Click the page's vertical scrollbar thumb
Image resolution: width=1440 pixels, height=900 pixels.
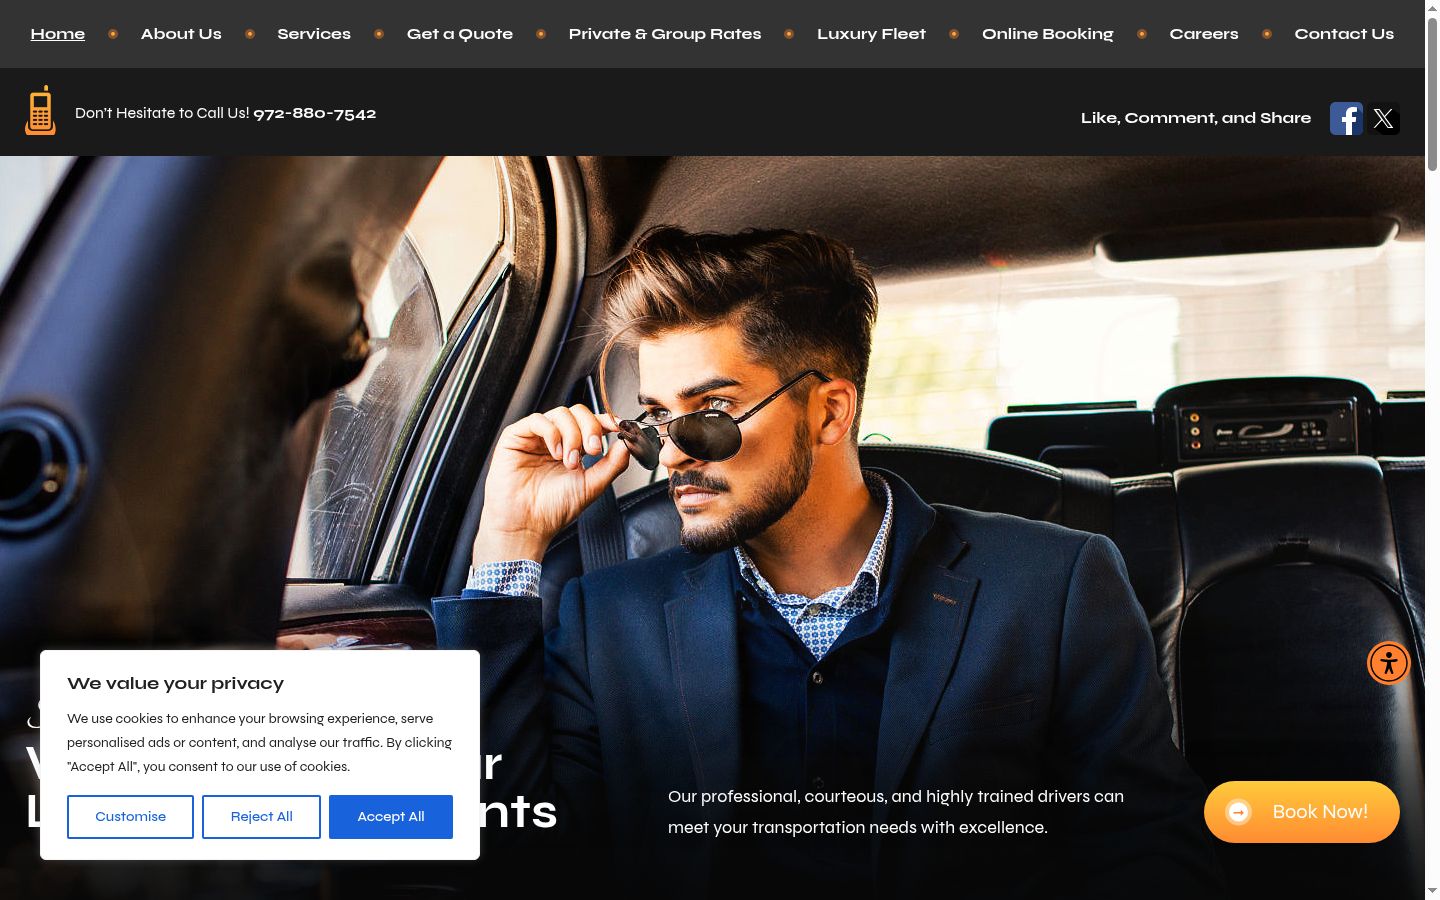(1432, 93)
